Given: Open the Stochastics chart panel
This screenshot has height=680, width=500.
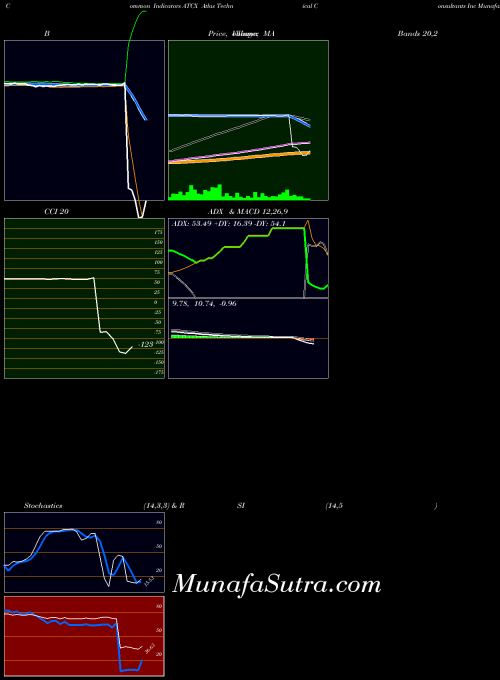Looking at the screenshot, I should (85, 552).
